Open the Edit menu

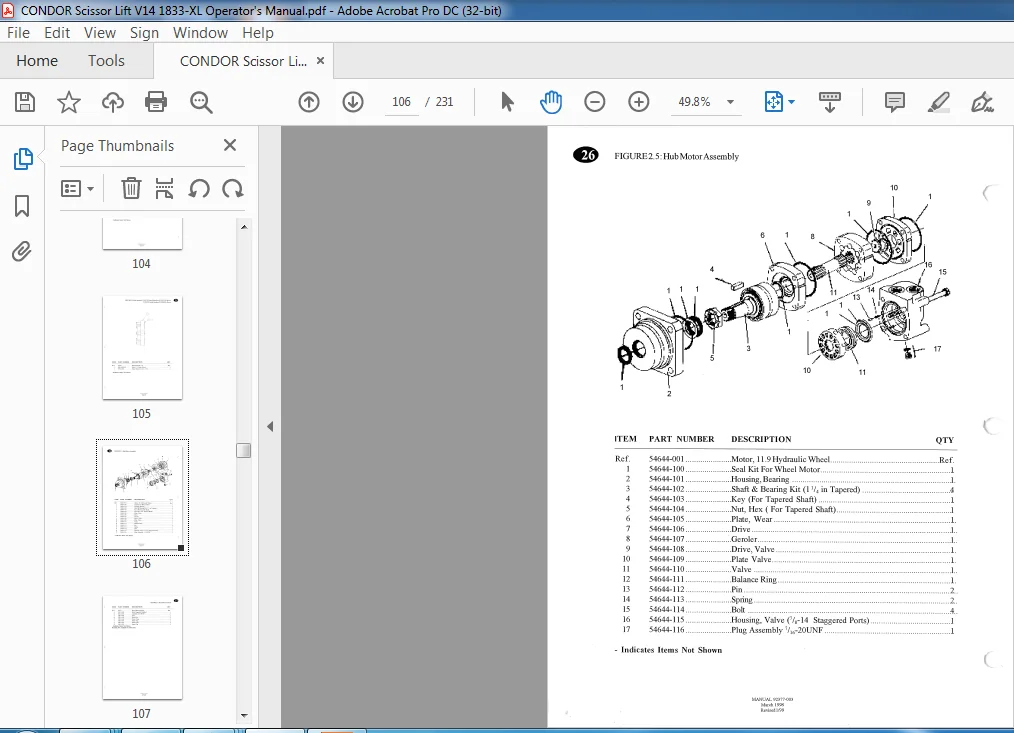coord(57,32)
